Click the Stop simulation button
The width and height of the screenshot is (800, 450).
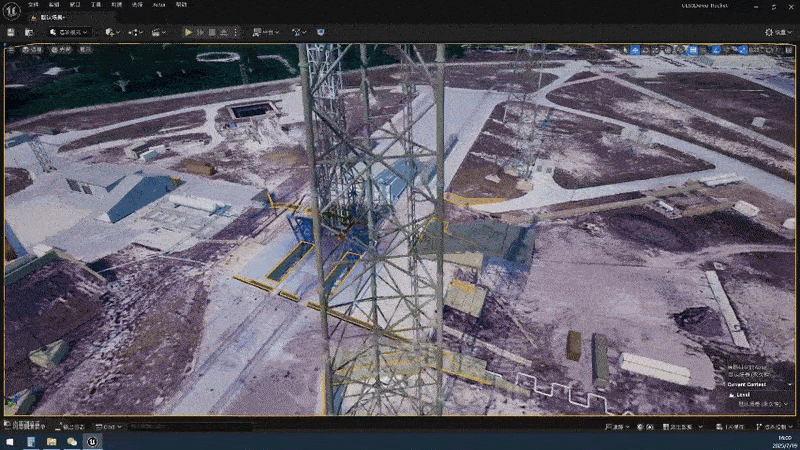(x=213, y=32)
